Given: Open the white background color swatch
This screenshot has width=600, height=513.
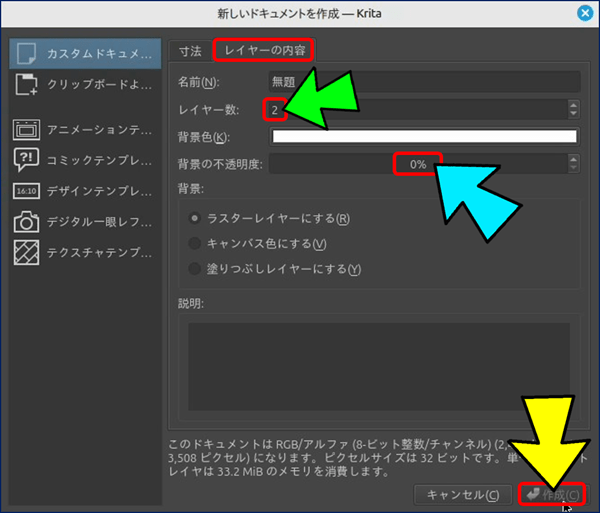Looking at the screenshot, I should (424, 137).
